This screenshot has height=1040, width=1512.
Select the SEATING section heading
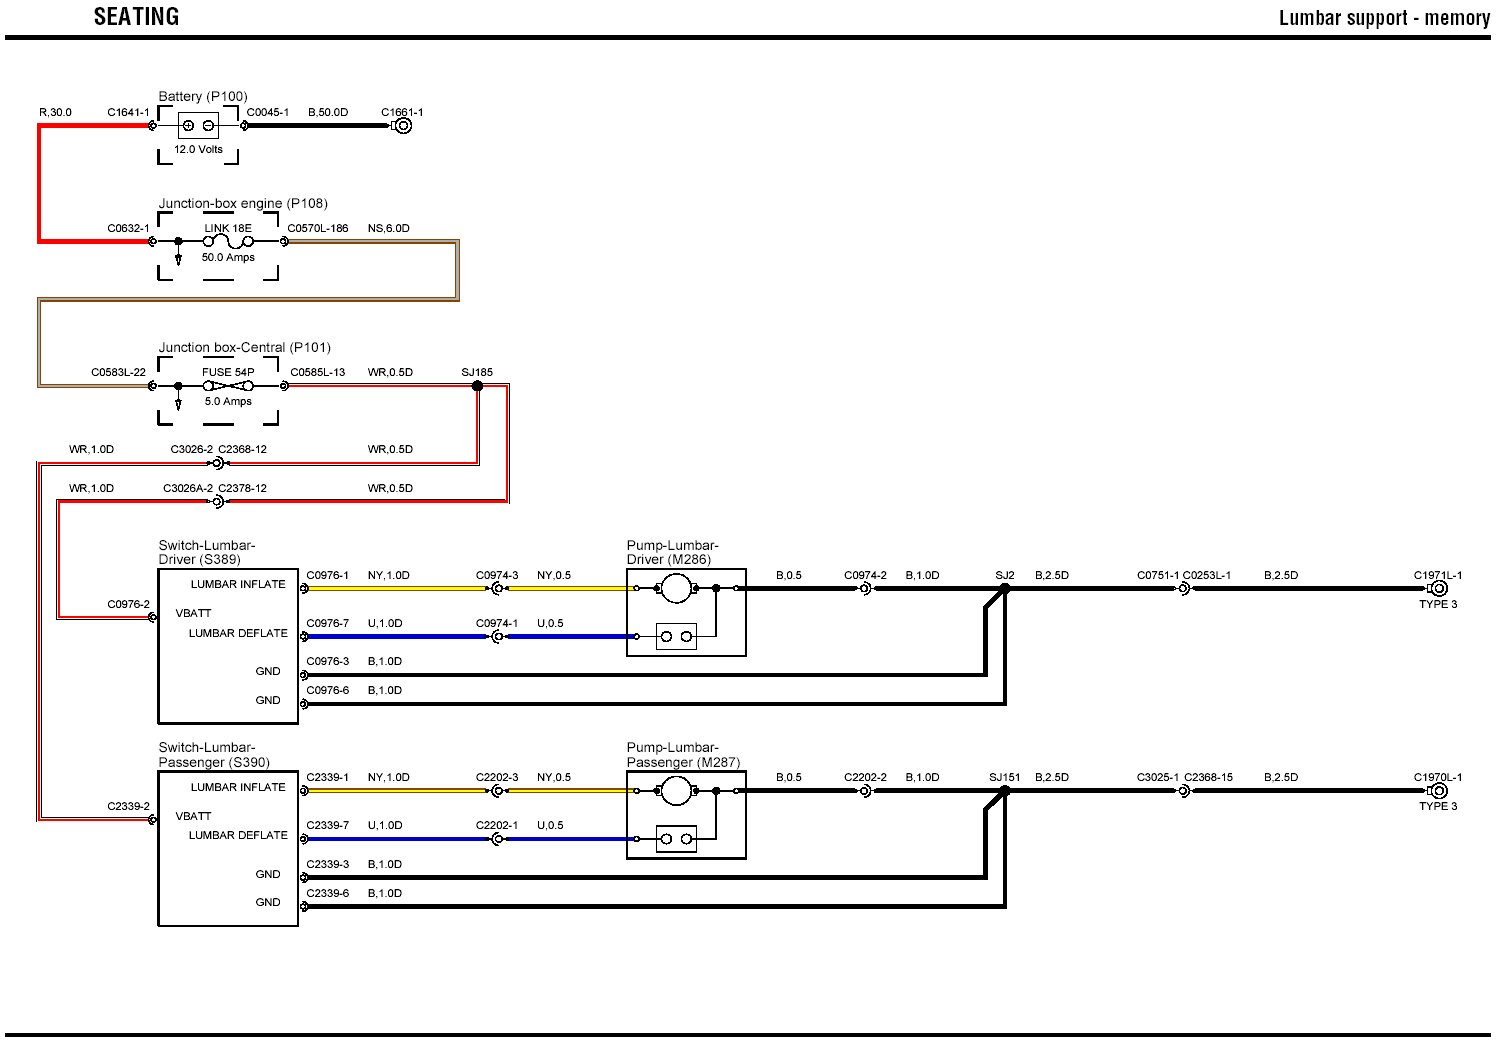(136, 17)
